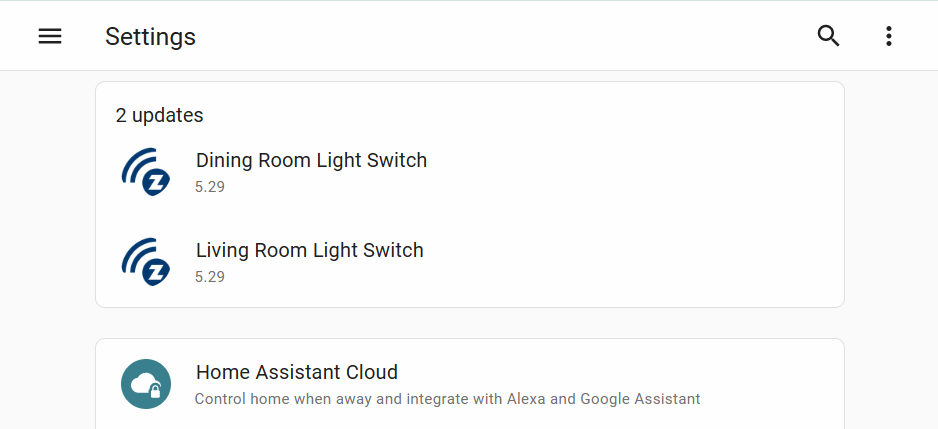Click the top header bar's empty middle area
This screenshot has width=938, height=429.
tap(500, 37)
